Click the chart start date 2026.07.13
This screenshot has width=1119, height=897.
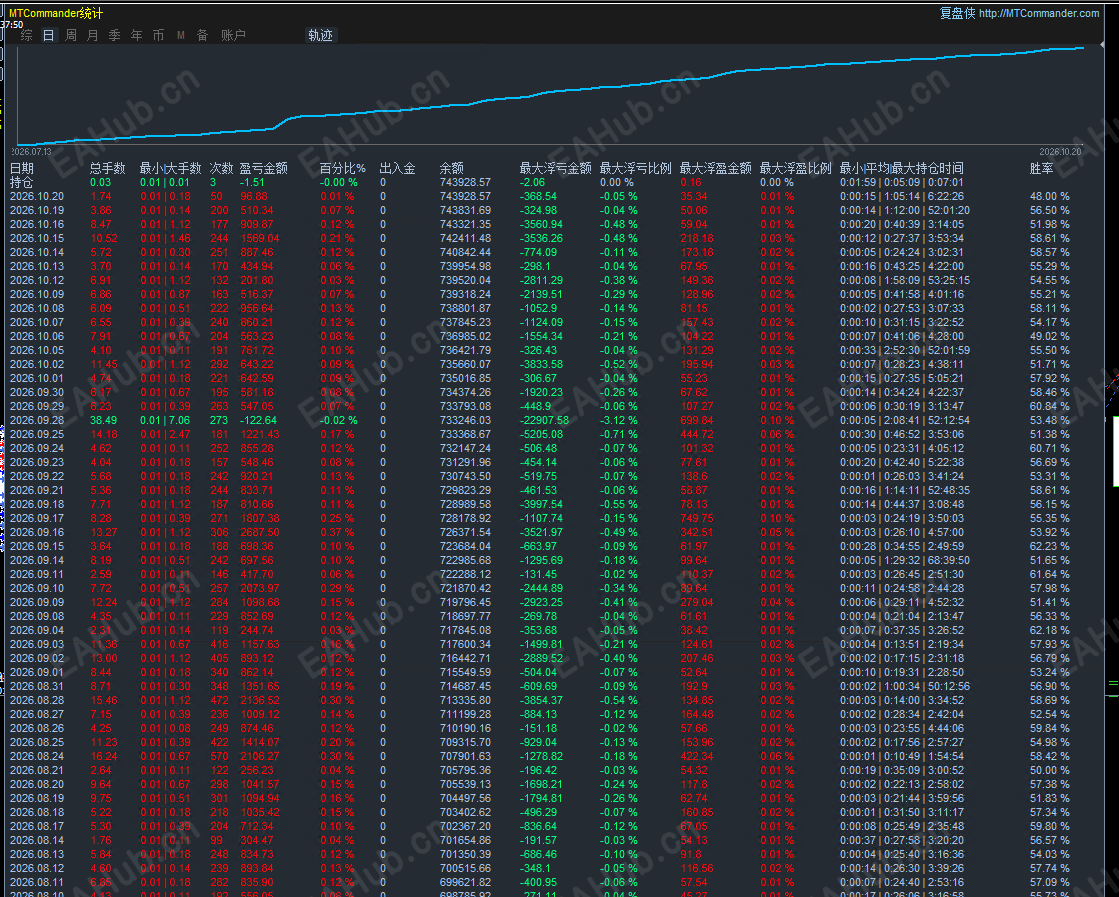(x=31, y=151)
